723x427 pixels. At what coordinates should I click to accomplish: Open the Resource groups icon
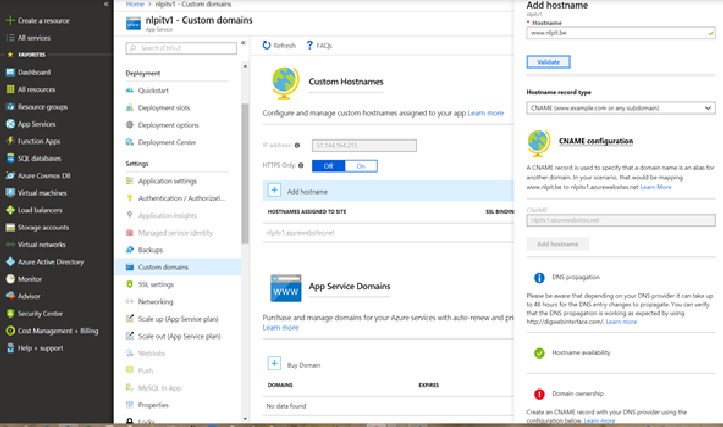pyautogui.click(x=10, y=107)
